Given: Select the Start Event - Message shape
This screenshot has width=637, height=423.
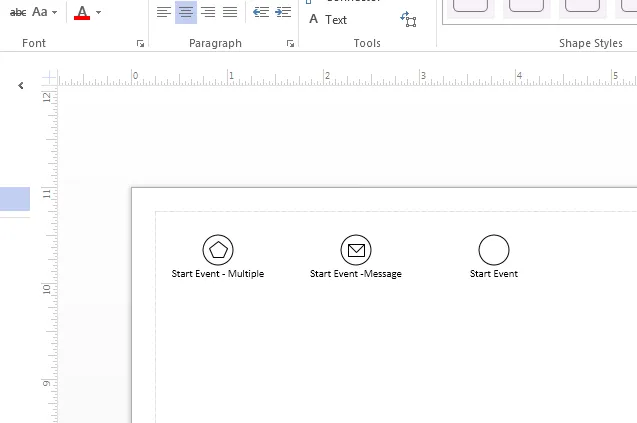Looking at the screenshot, I should click(x=356, y=250).
